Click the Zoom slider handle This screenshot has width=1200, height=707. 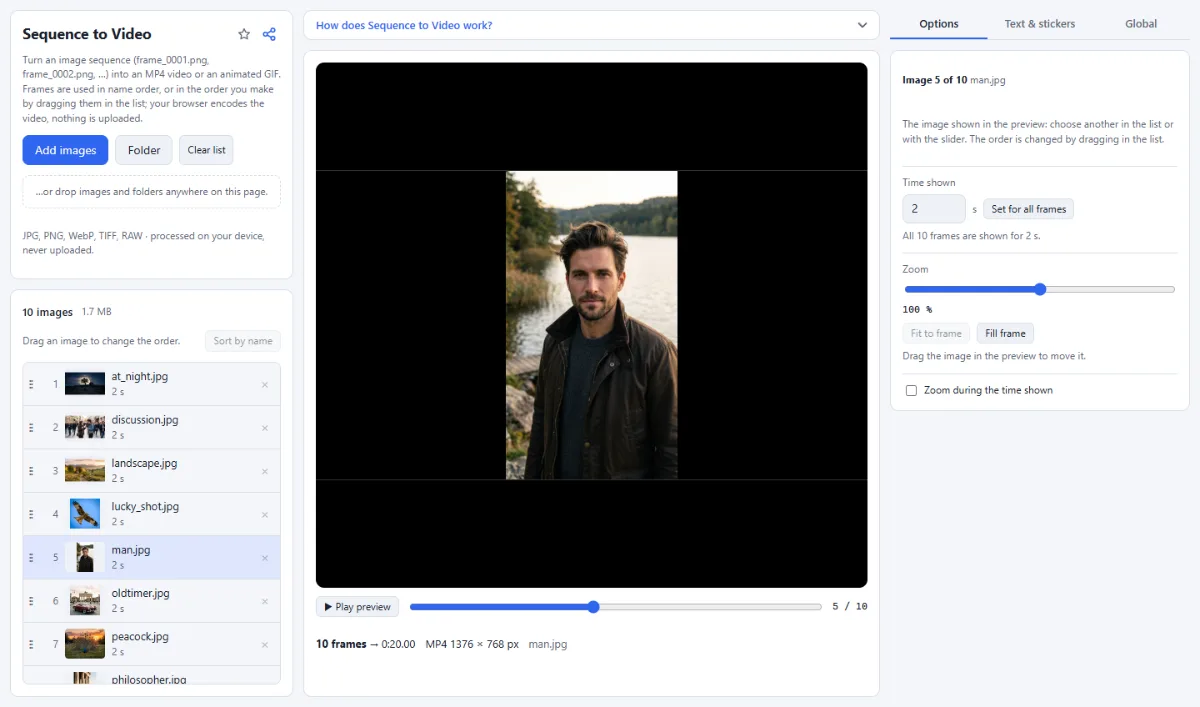1040,289
